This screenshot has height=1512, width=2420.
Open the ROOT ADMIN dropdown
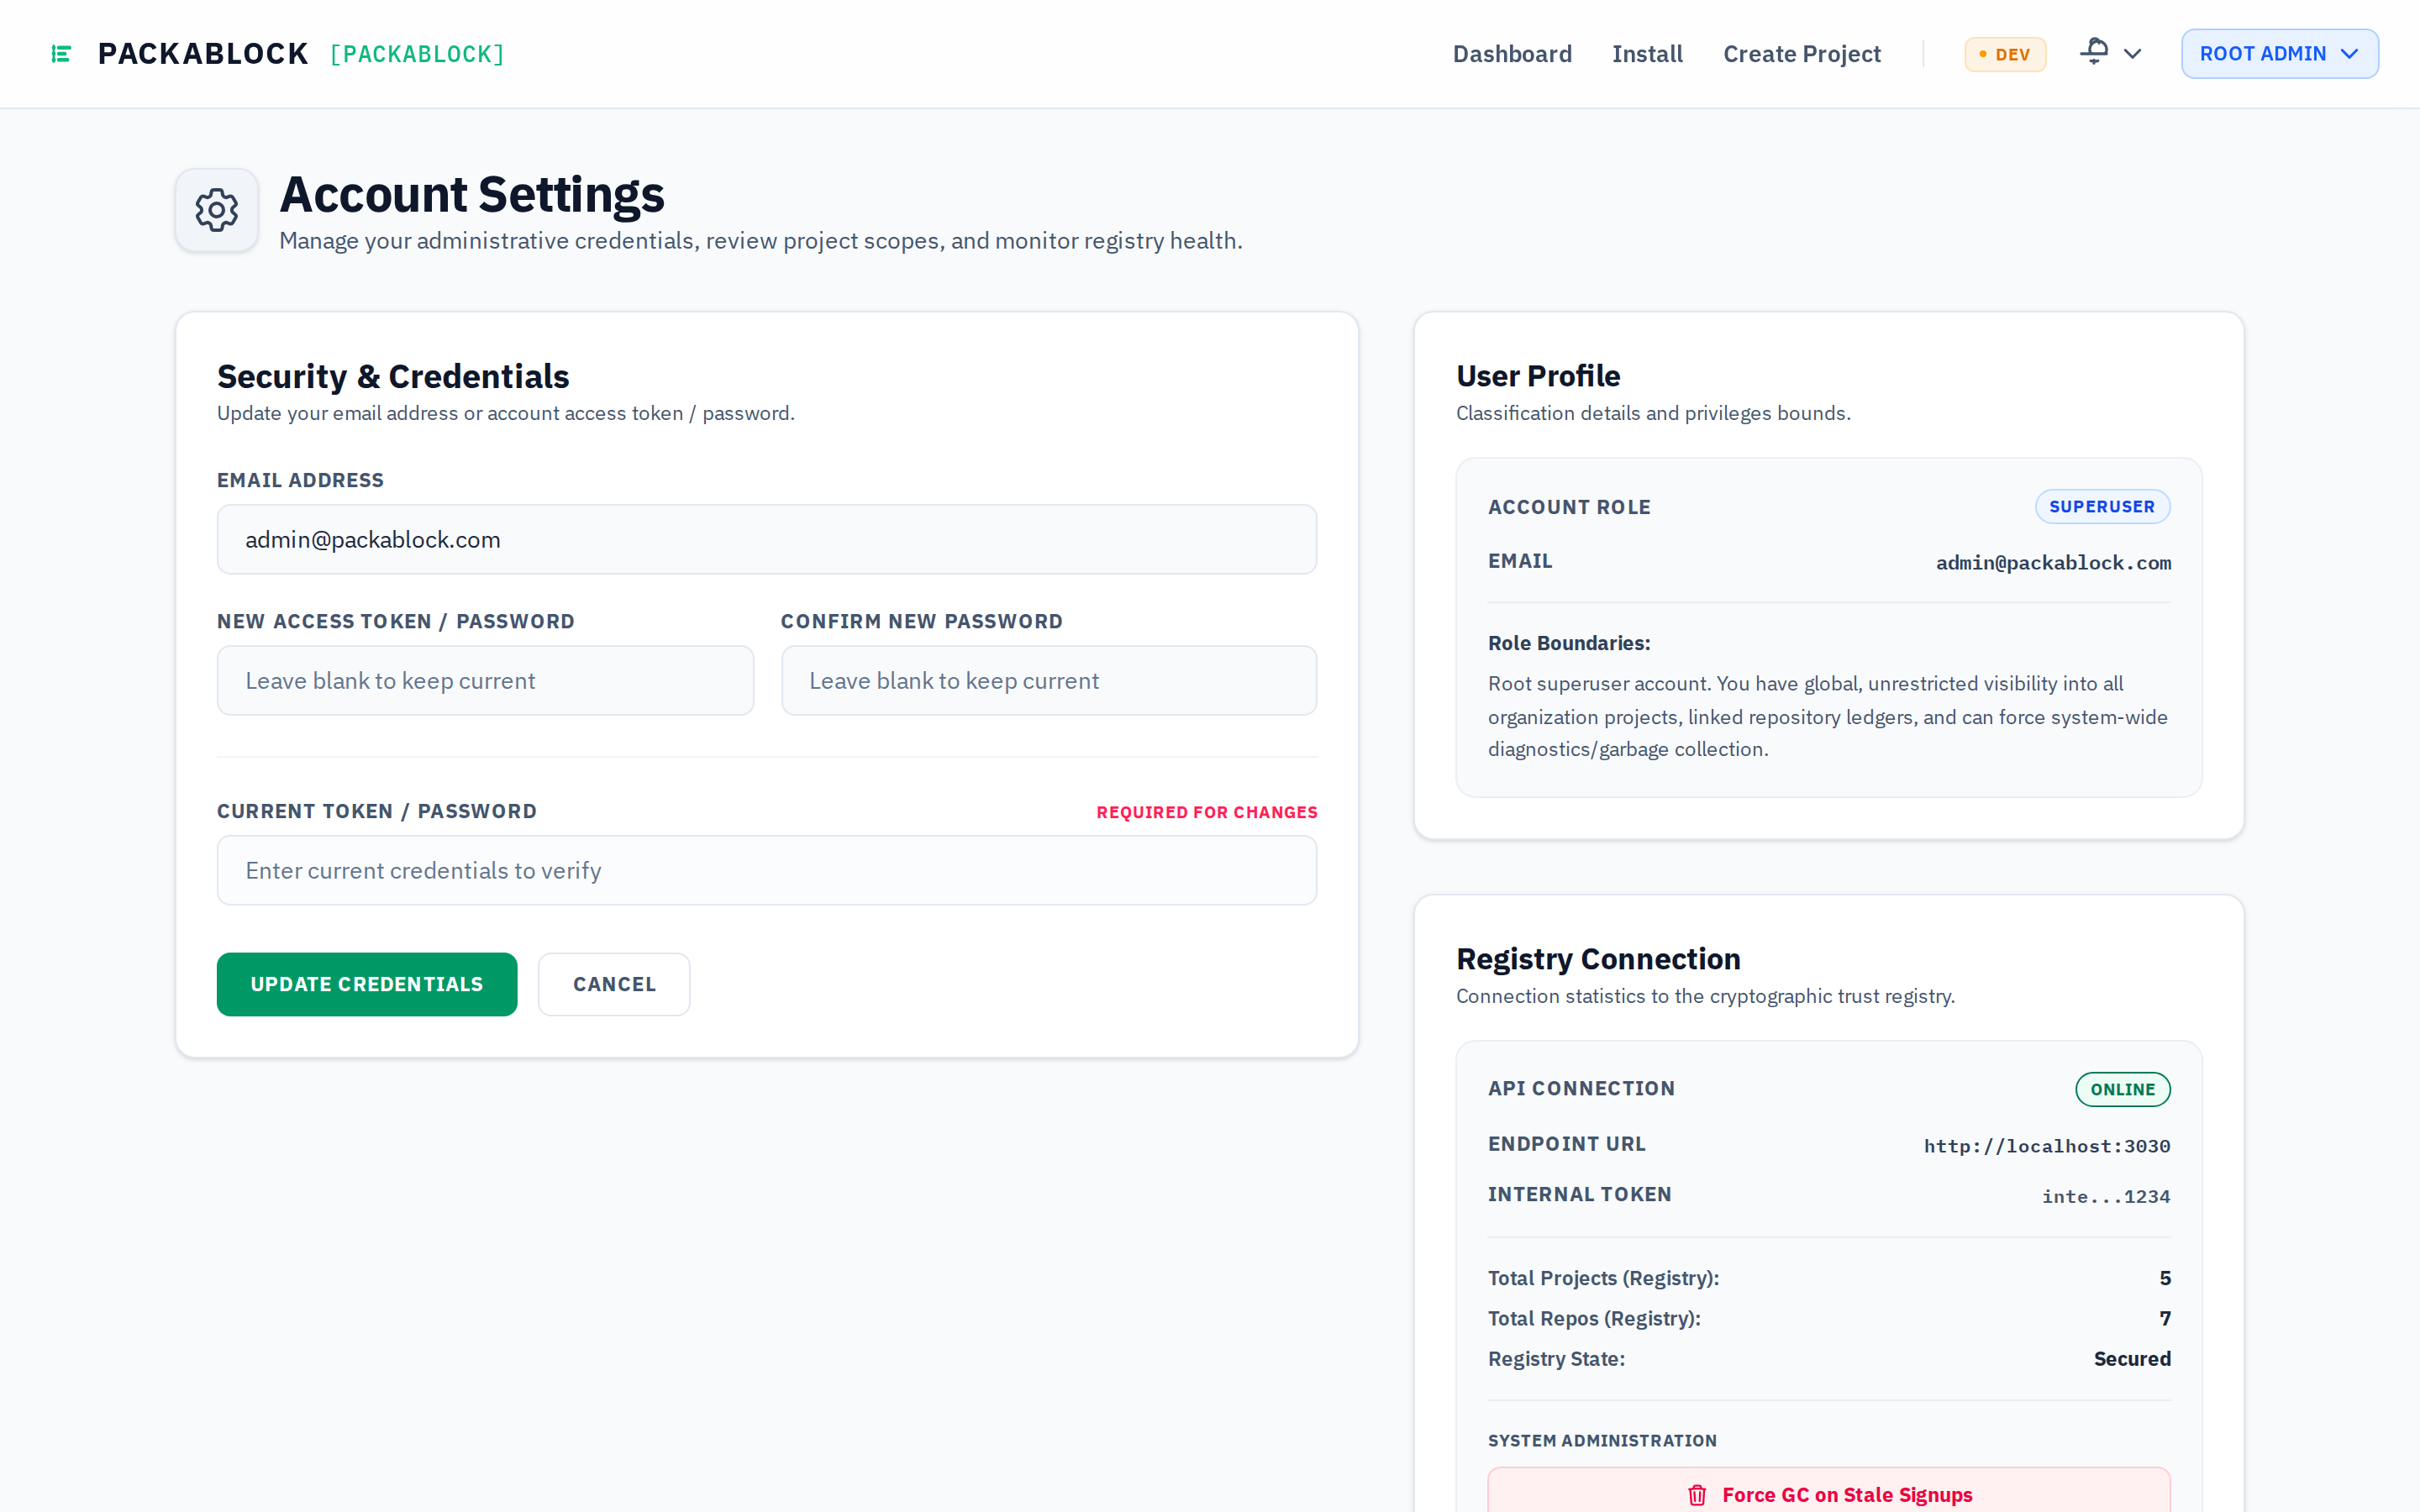2279,54
